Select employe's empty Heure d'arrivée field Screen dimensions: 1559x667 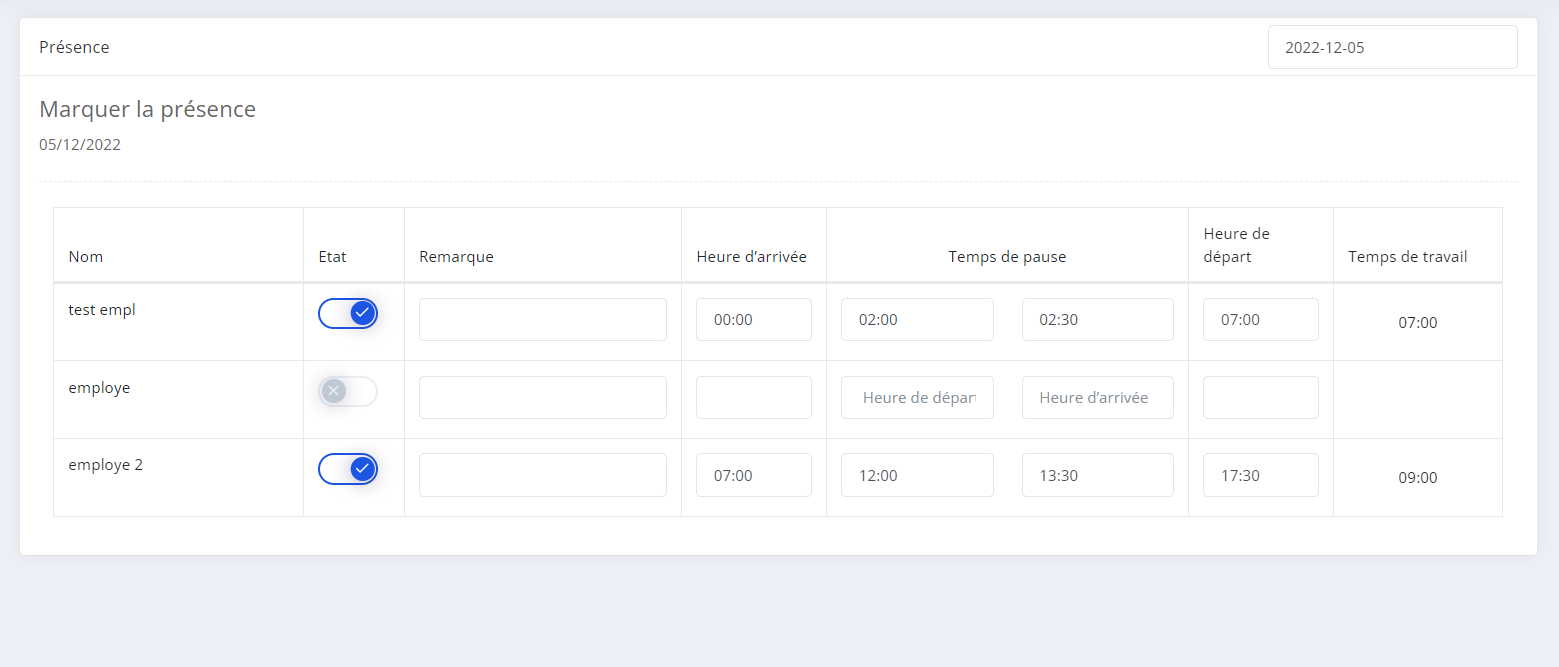(x=753, y=397)
